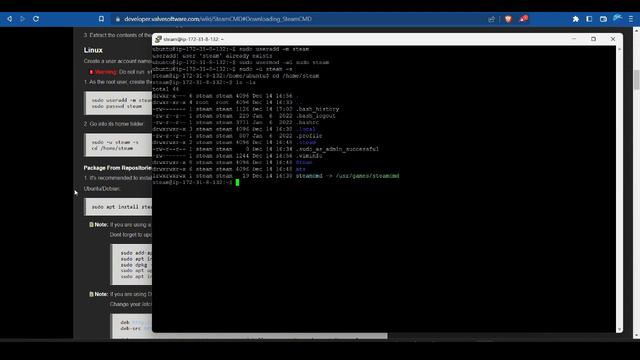640x360 pixels.
Task: View site info via the address bar padlock
Action: (x=118, y=19)
